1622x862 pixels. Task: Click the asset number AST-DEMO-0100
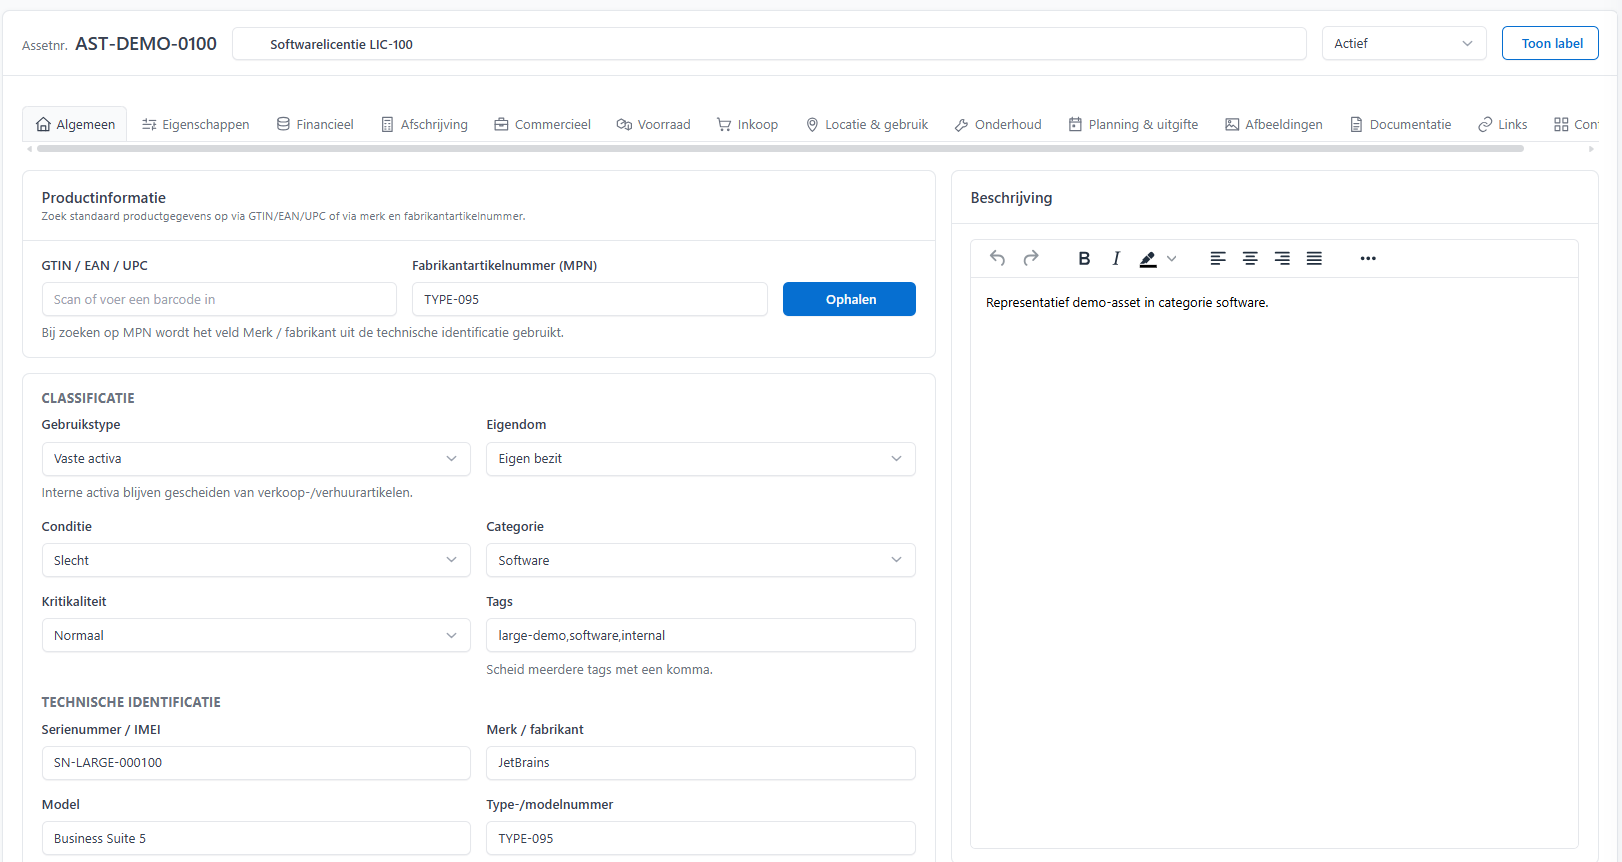[x=146, y=43]
